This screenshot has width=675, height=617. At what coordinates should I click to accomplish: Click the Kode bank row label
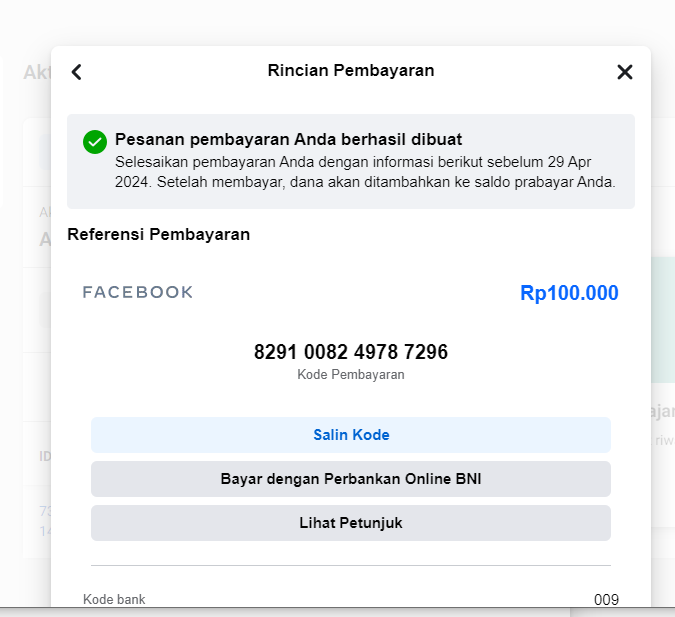(114, 599)
